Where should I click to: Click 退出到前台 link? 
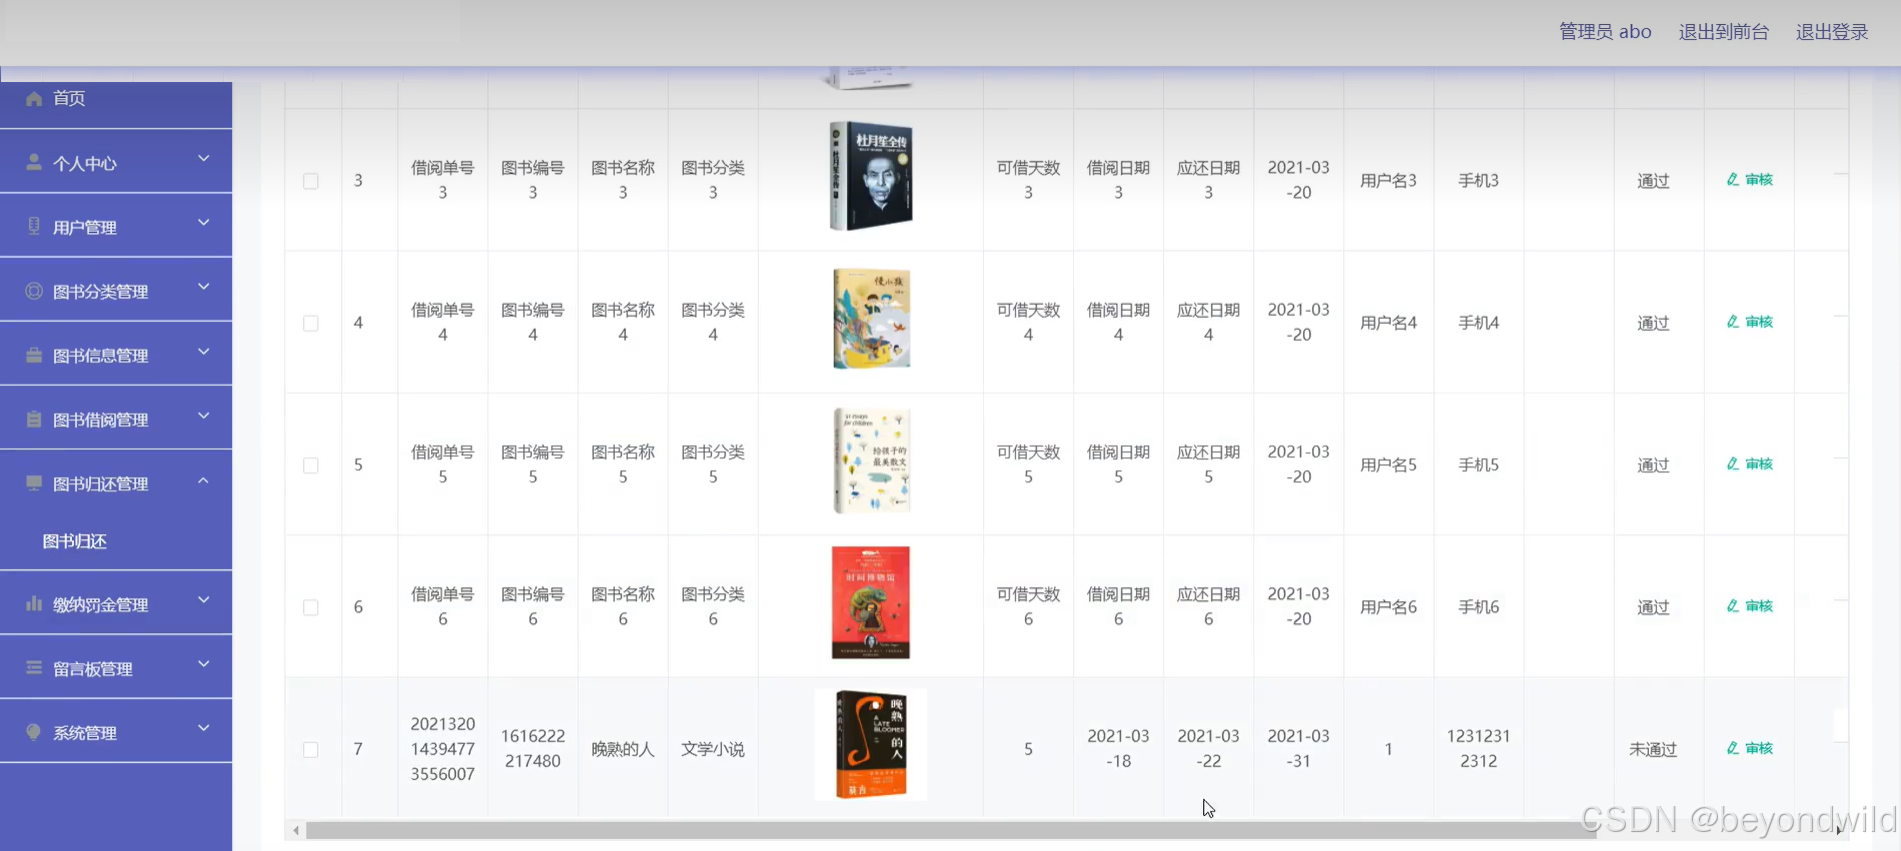pyautogui.click(x=1723, y=32)
